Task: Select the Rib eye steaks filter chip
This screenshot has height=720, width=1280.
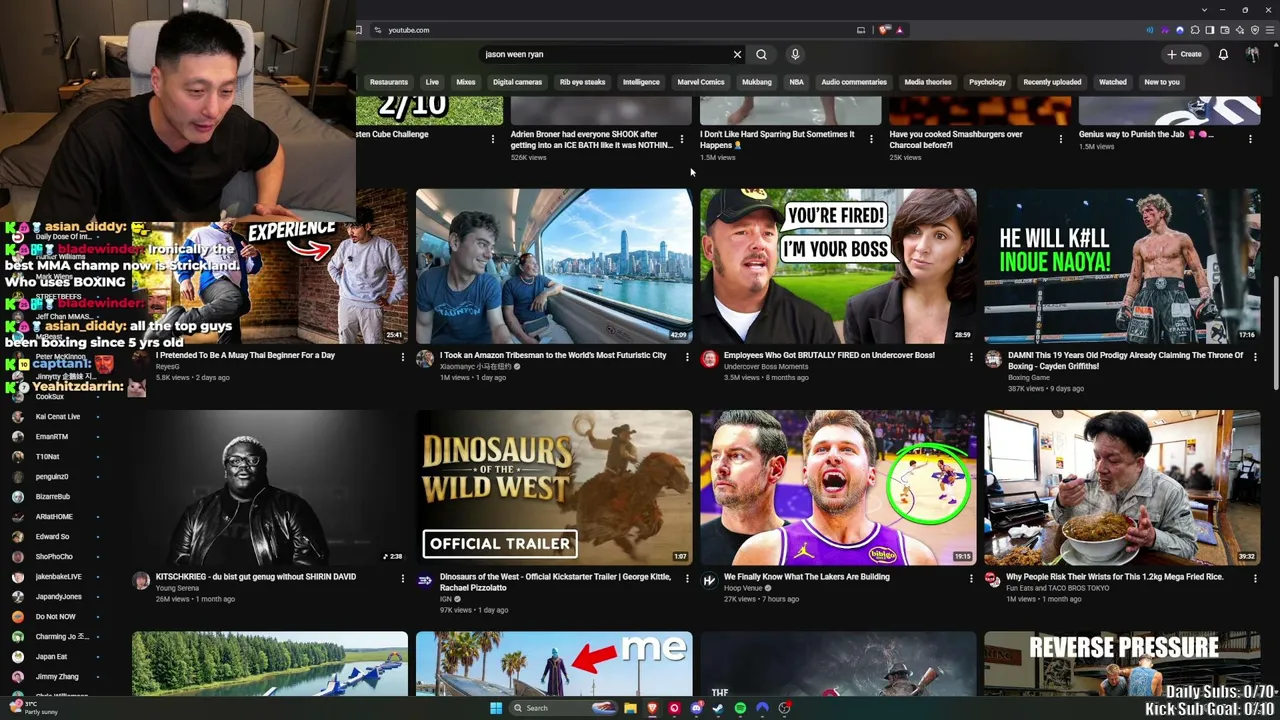Action: pyautogui.click(x=583, y=82)
